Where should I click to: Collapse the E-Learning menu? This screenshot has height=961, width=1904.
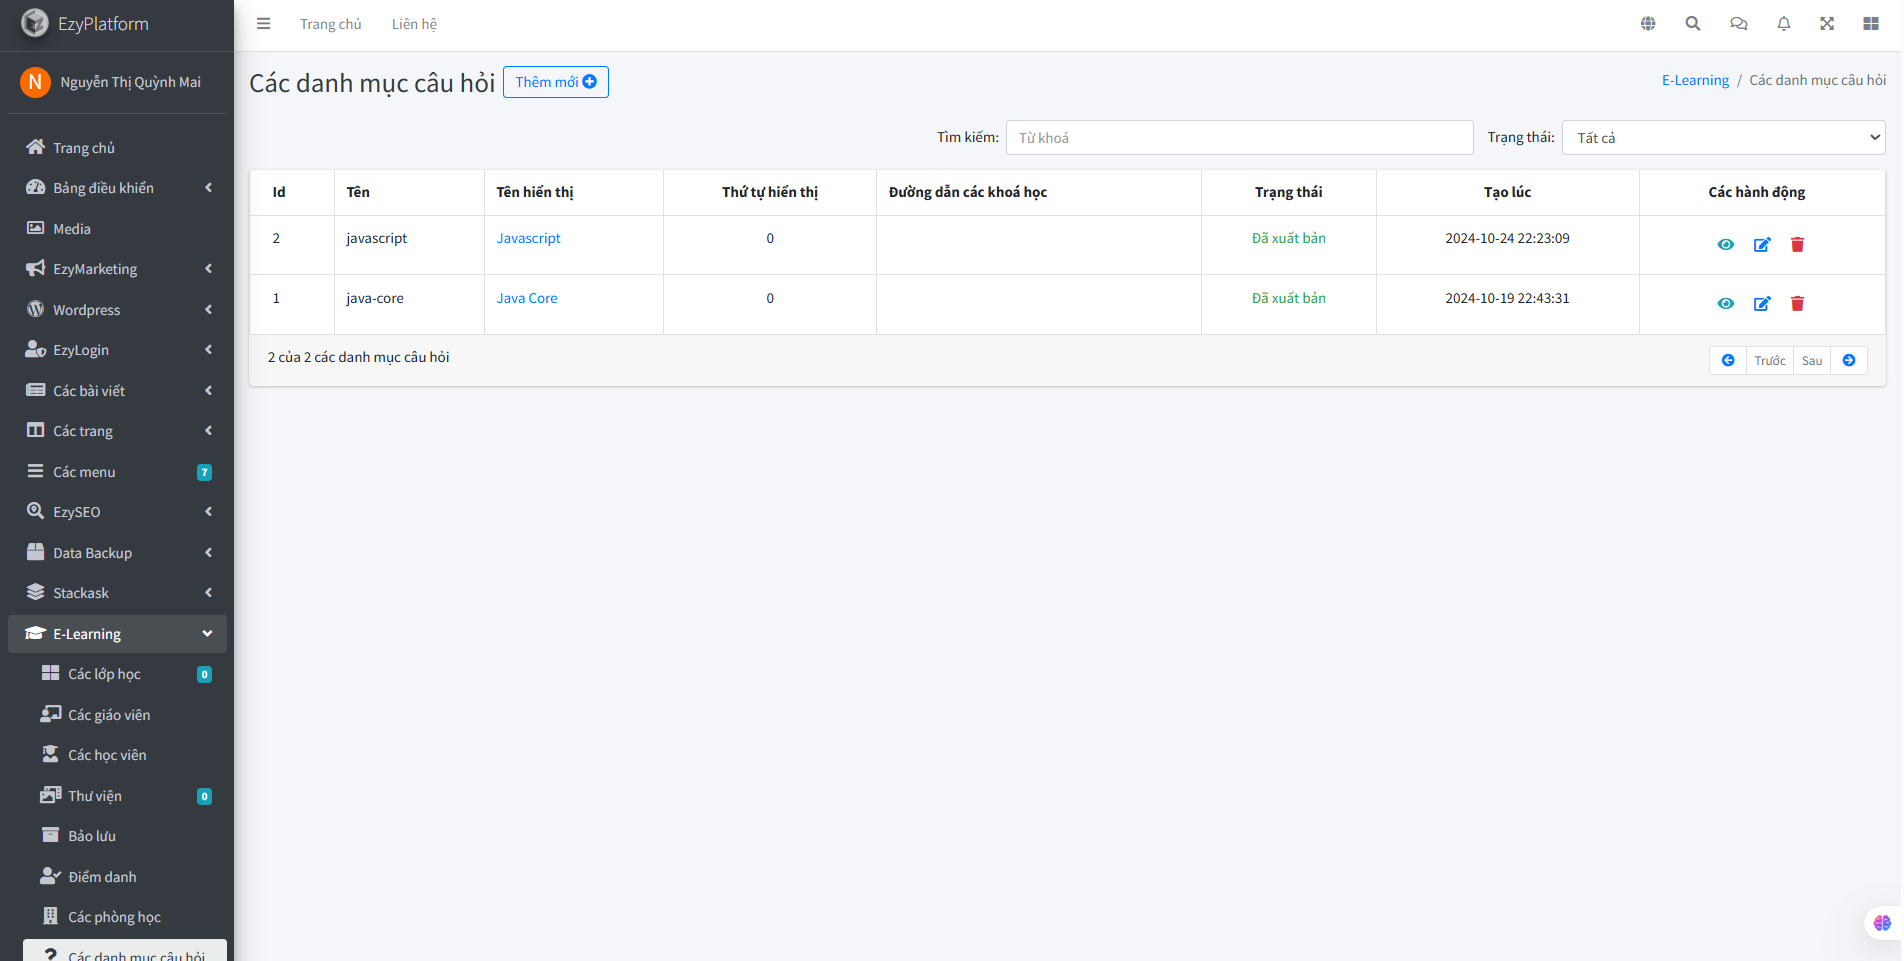(x=117, y=634)
